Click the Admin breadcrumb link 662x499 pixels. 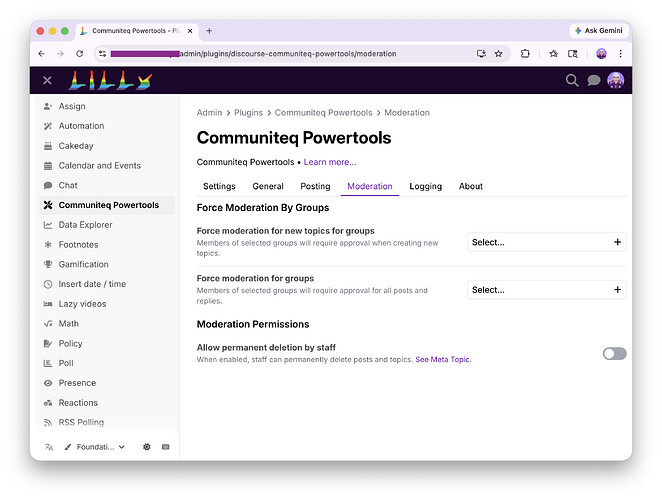(x=209, y=113)
